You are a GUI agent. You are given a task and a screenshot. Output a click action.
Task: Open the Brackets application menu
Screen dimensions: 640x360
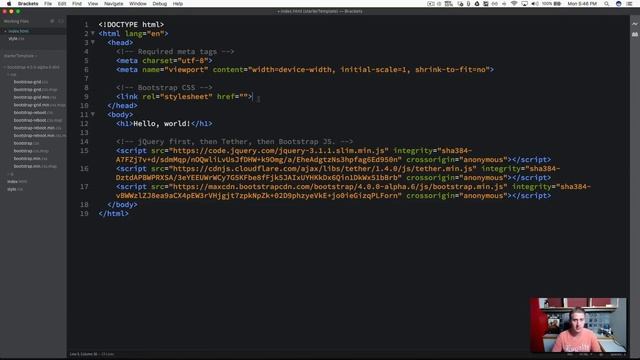[28, 4]
